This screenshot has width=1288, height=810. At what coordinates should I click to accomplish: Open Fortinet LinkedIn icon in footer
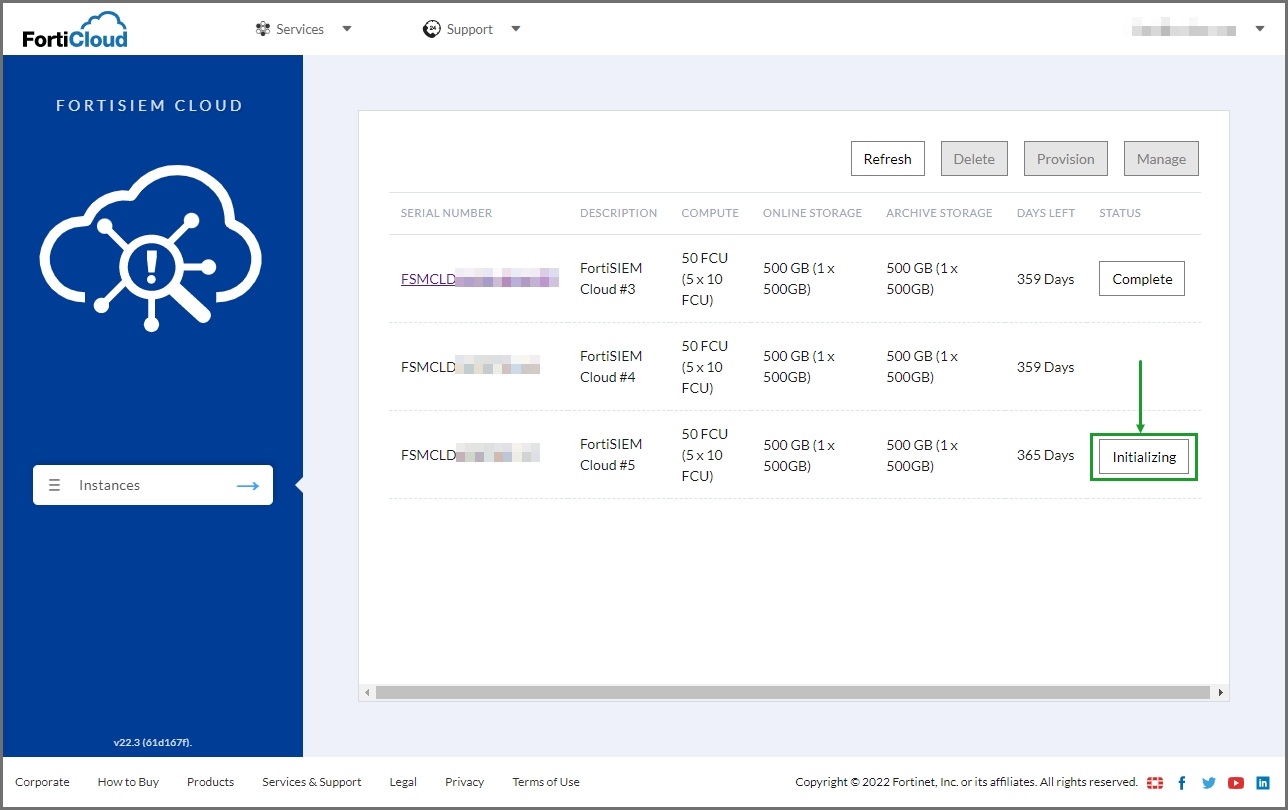[x=1263, y=783]
